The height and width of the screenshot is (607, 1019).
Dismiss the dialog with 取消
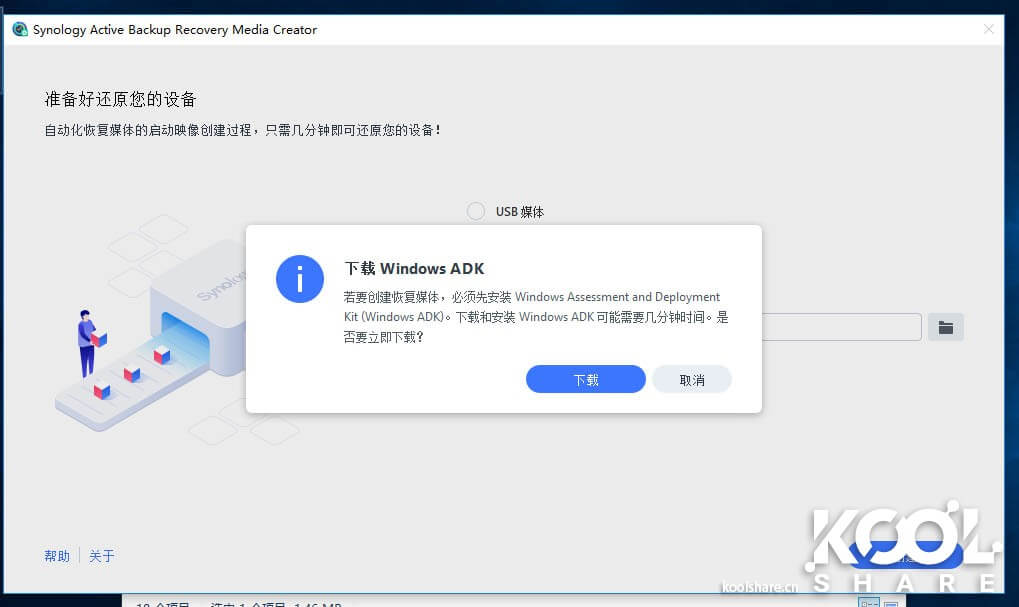coord(691,380)
